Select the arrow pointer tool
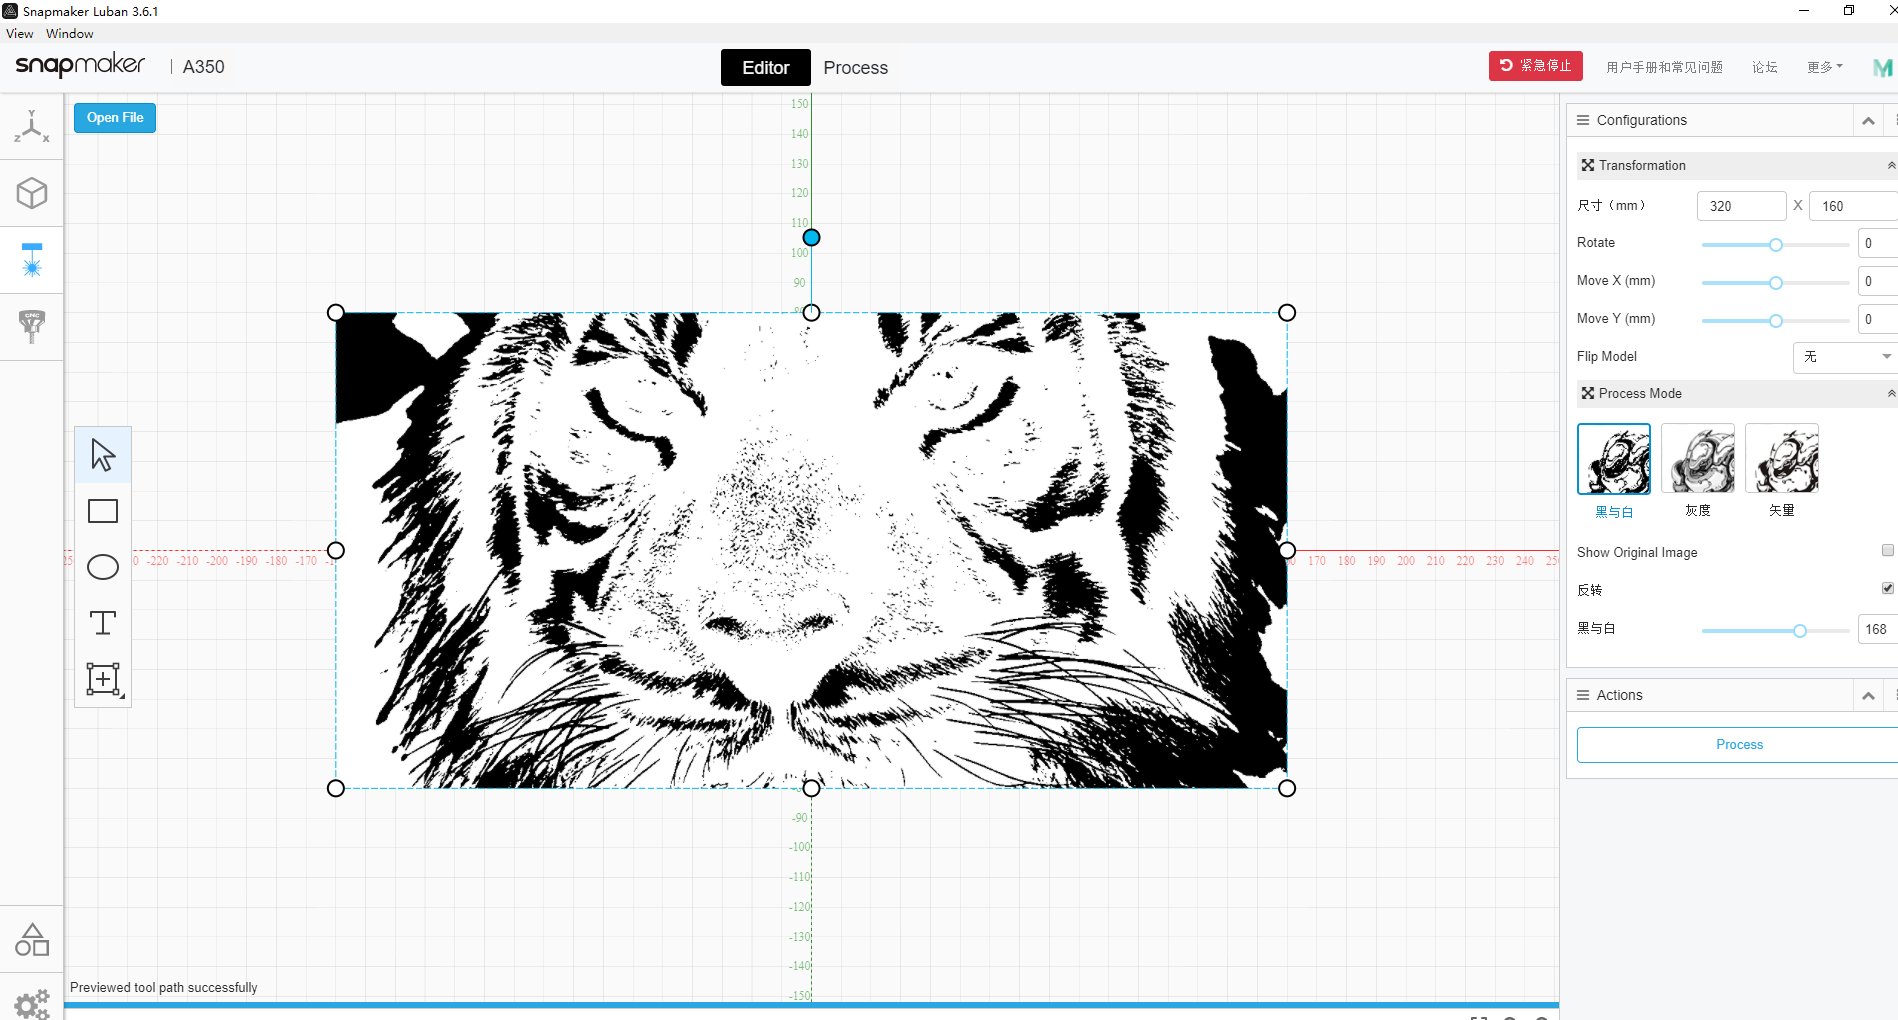 pyautogui.click(x=103, y=455)
